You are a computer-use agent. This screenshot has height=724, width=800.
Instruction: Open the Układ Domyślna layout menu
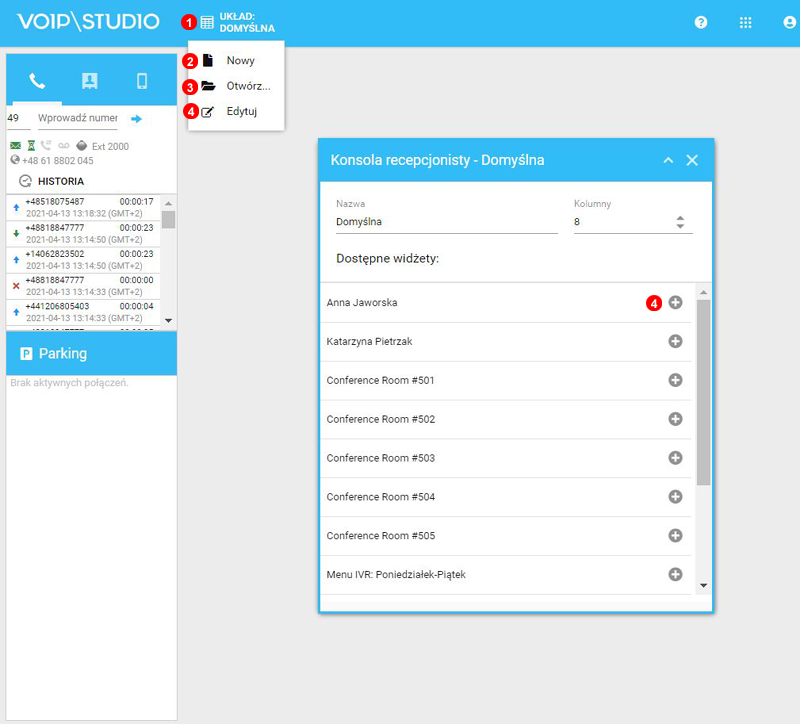click(x=236, y=22)
